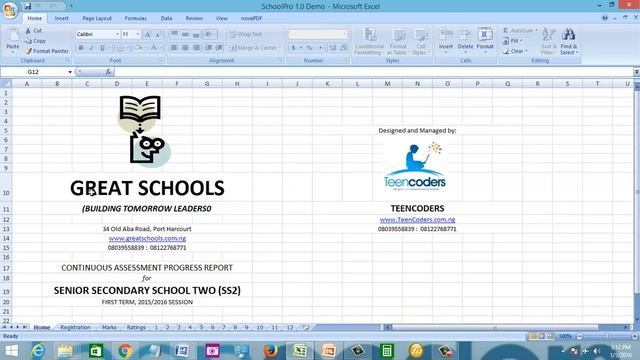Viewport: 640px width, 360px height.
Task: Click the Sort & Filter icon
Action: click(x=549, y=35)
